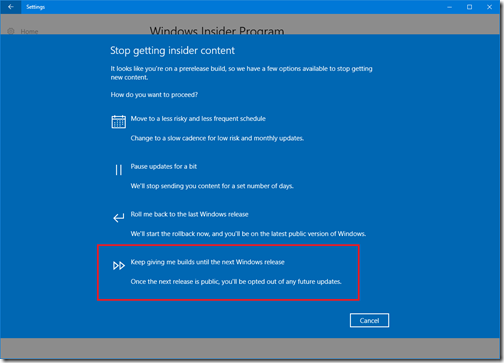This screenshot has width=504, height=363.
Task: Click 'We'll start the rollback now' description
Action: coord(248,234)
